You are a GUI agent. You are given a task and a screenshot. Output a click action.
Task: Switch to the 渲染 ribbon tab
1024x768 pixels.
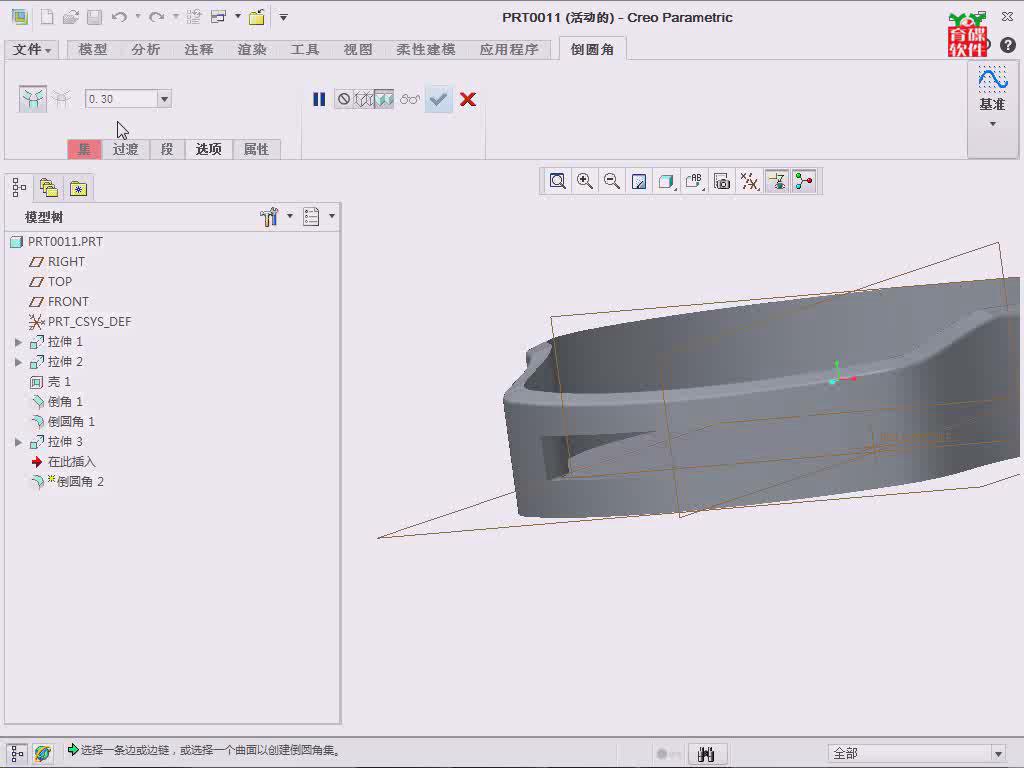pyautogui.click(x=251, y=50)
